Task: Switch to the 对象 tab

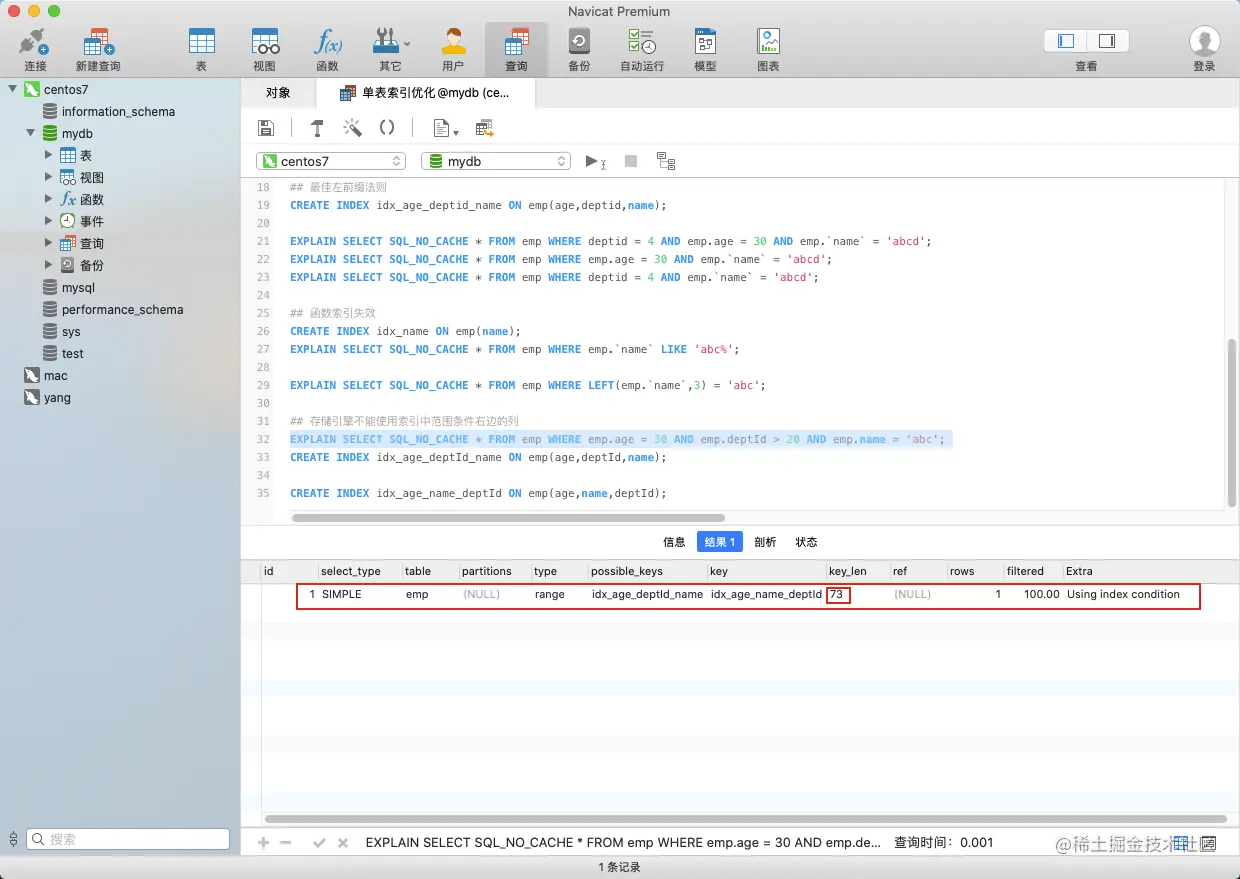Action: click(278, 93)
